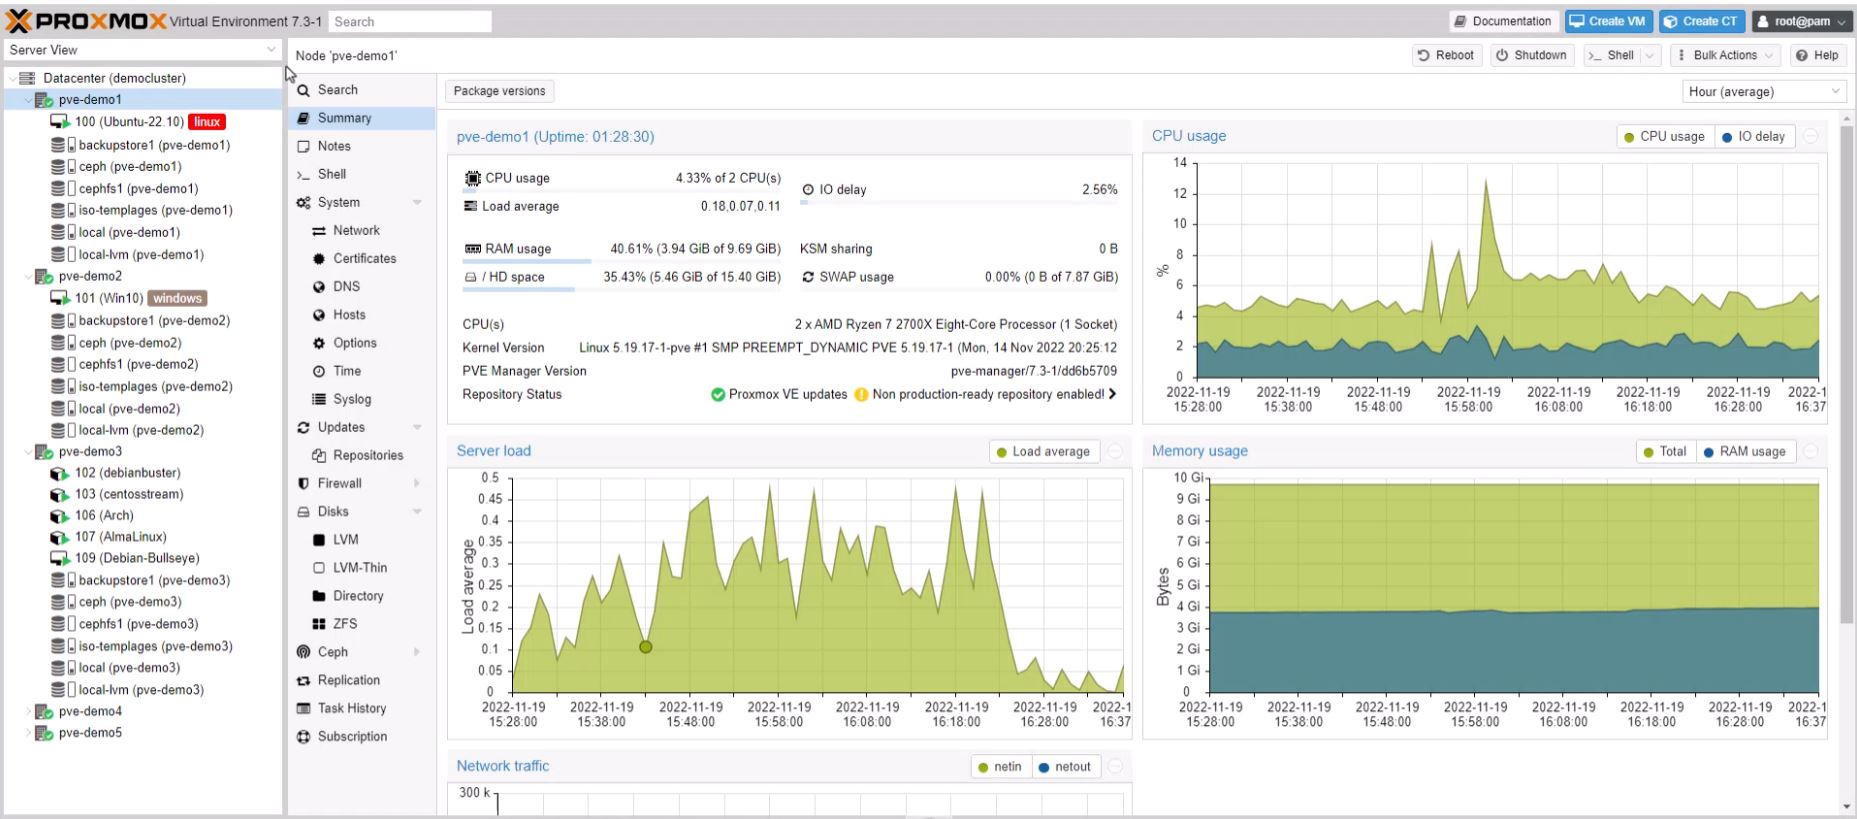Toggle netout series in Network traffic
The width and height of the screenshot is (1857, 819).
coord(1064,767)
